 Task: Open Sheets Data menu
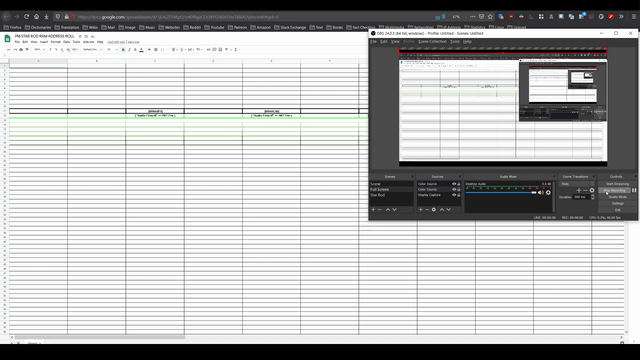point(67,42)
